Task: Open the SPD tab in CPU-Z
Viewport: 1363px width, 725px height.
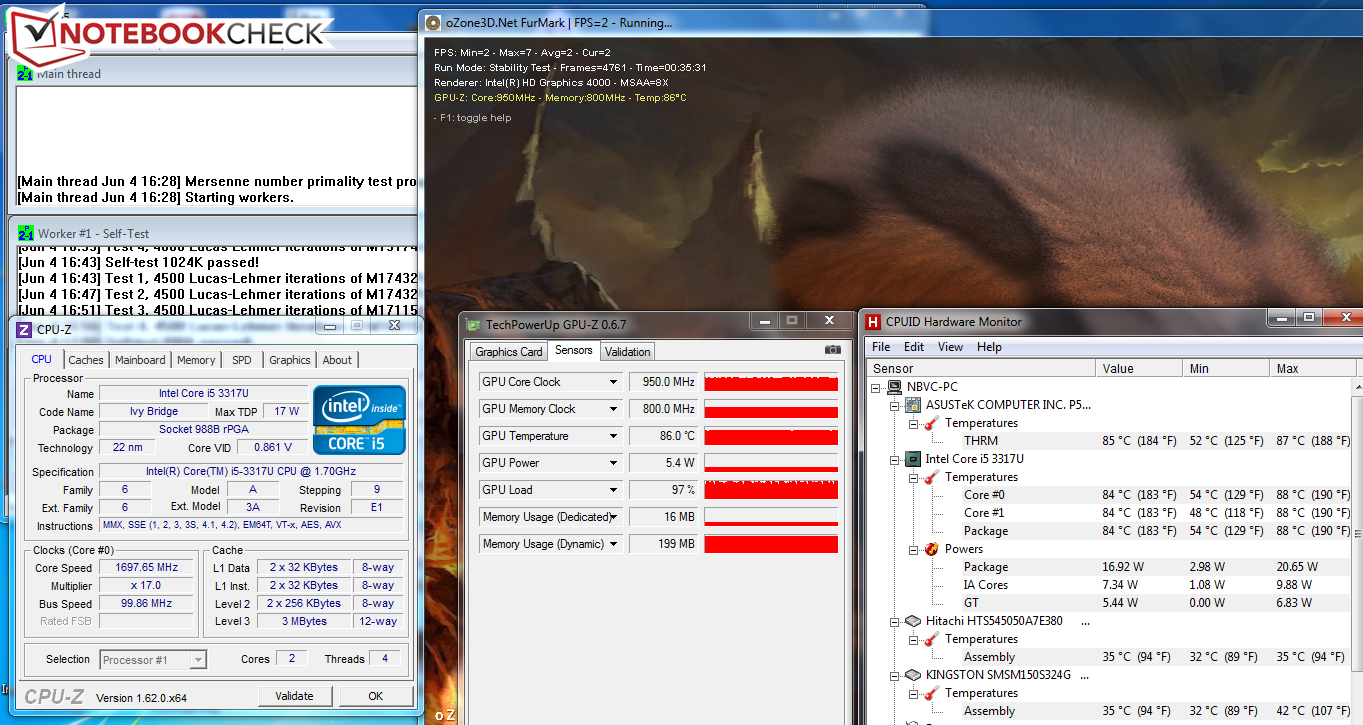Action: [x=242, y=360]
